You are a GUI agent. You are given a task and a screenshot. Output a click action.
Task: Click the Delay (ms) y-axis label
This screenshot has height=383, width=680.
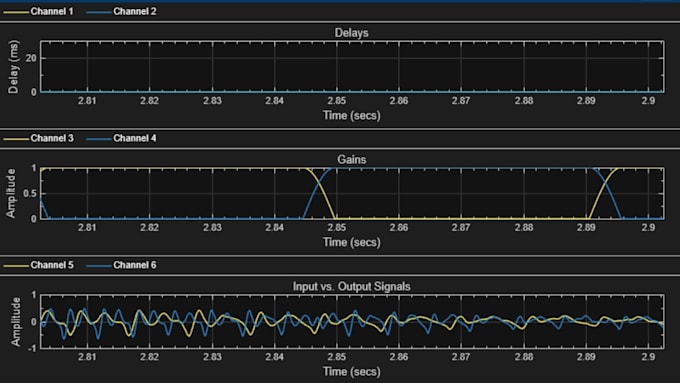click(x=14, y=67)
